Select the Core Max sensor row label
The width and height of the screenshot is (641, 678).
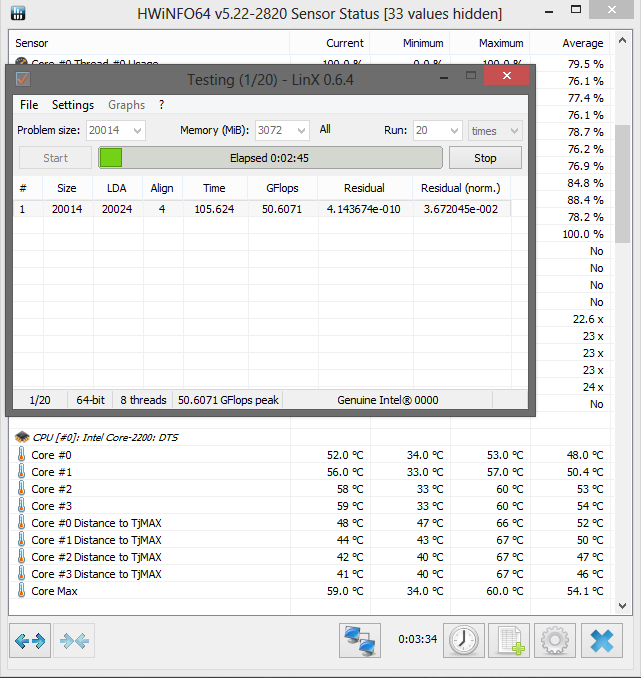tap(54, 591)
